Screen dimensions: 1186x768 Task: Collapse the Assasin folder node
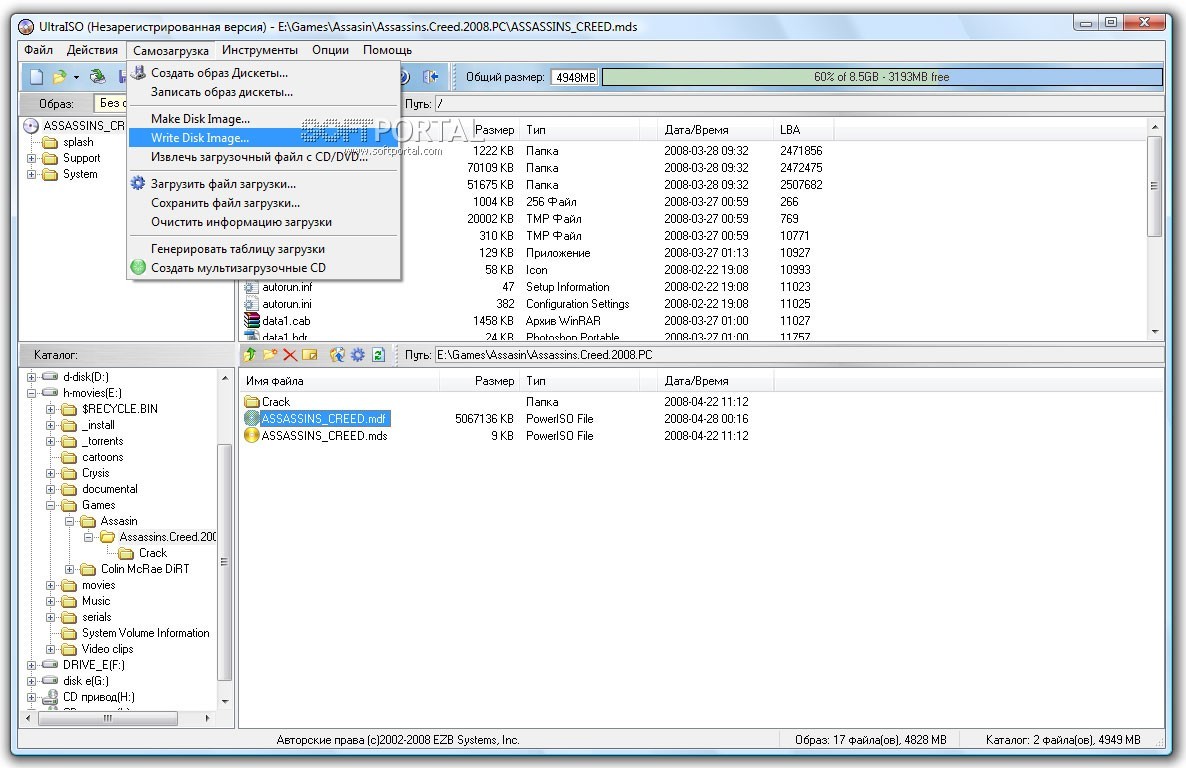pyautogui.click(x=69, y=521)
